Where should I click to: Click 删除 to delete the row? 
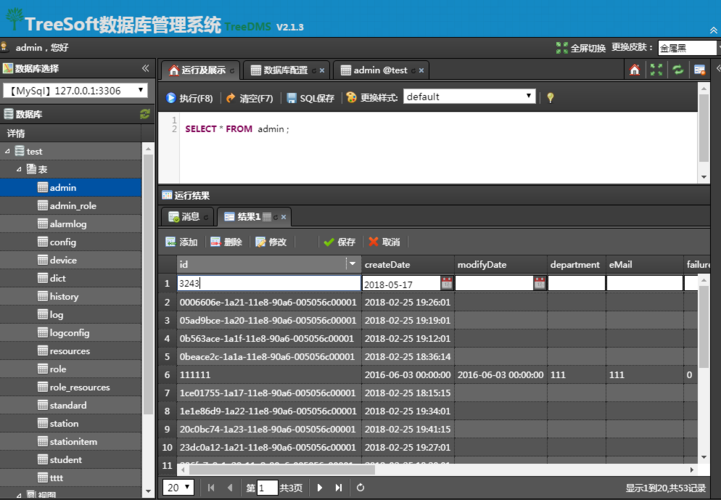(226, 242)
